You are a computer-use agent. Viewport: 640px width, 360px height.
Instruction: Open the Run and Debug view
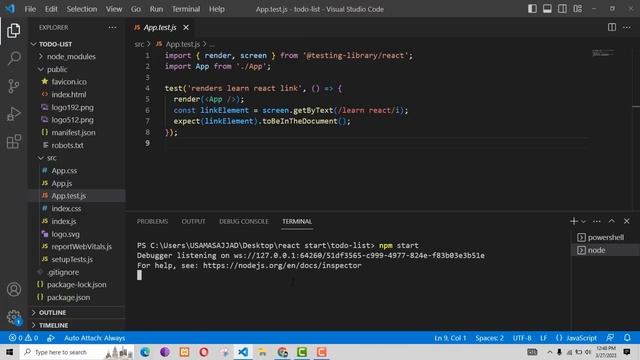13,114
